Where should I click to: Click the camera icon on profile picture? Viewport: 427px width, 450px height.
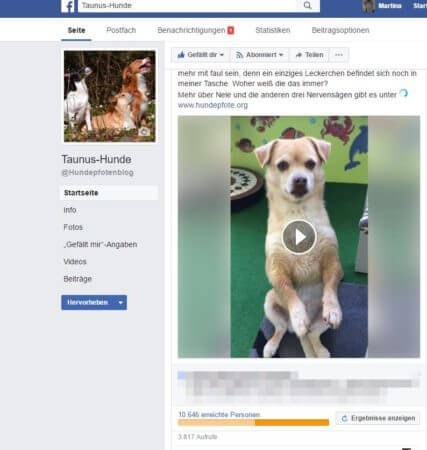tap(144, 131)
